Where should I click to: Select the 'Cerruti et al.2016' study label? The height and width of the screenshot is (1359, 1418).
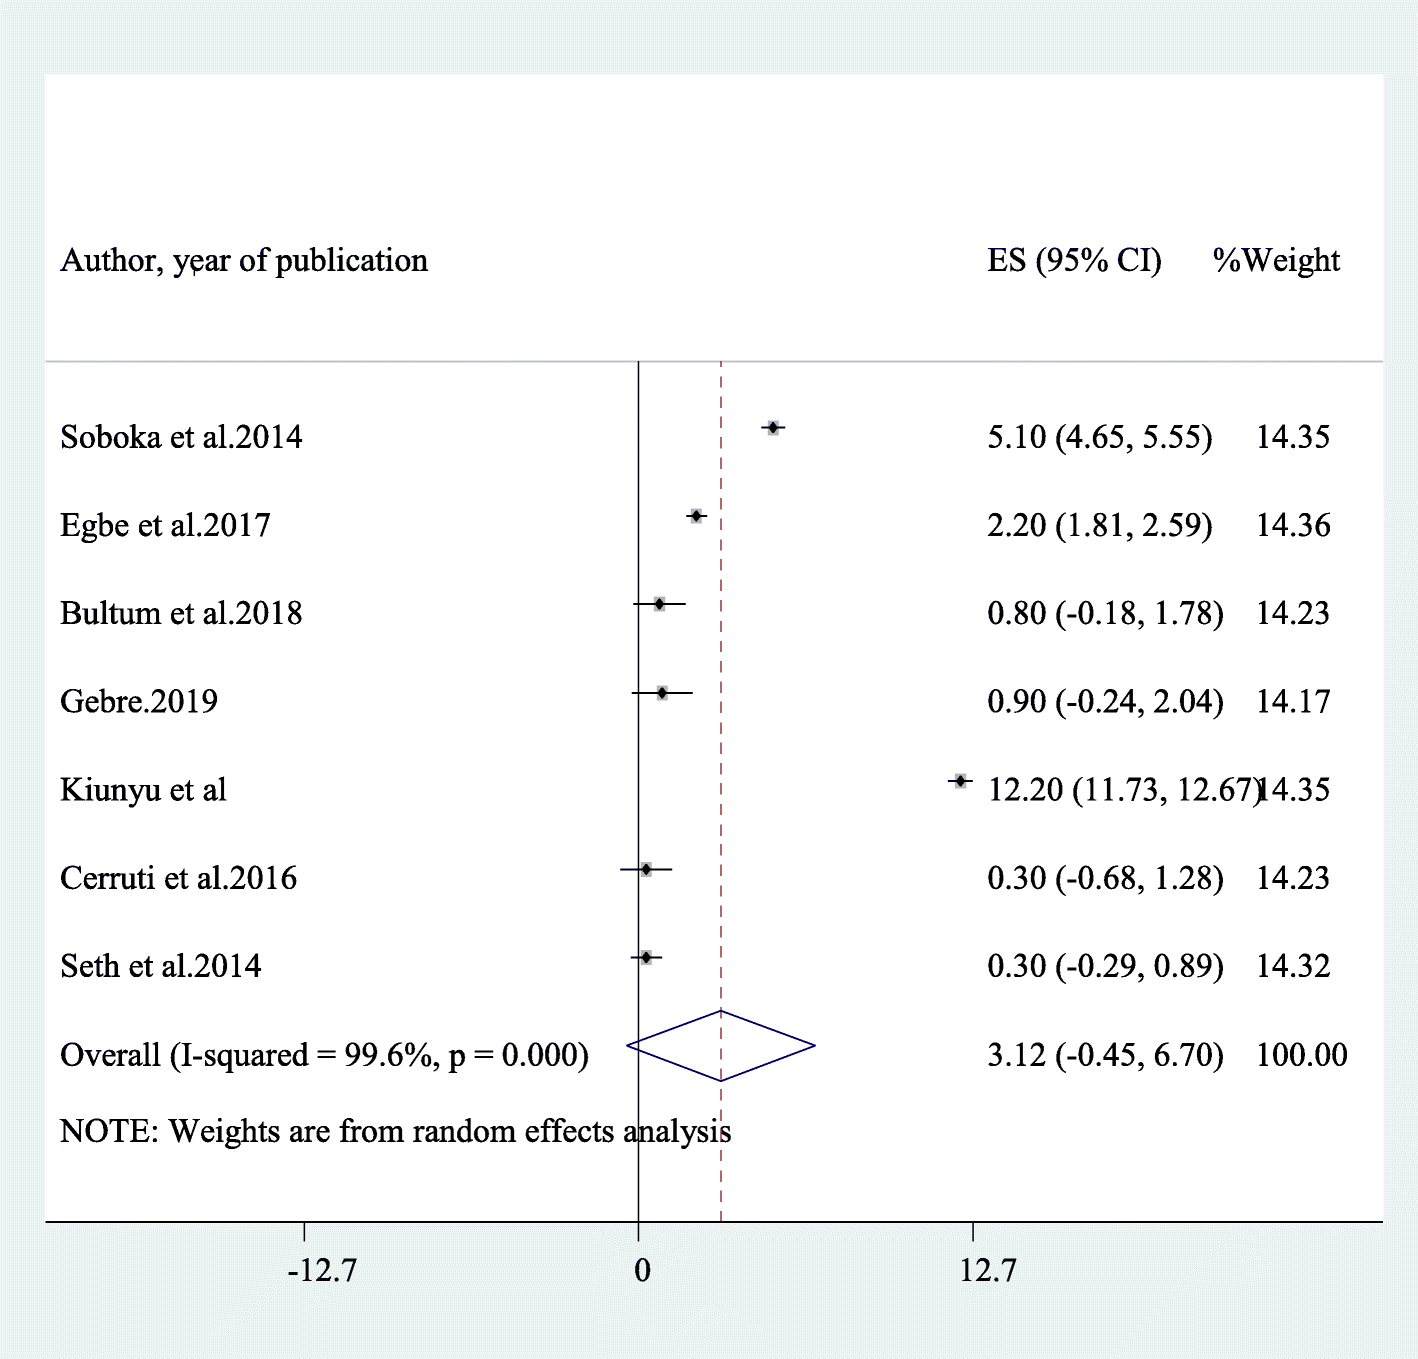[x=178, y=878]
